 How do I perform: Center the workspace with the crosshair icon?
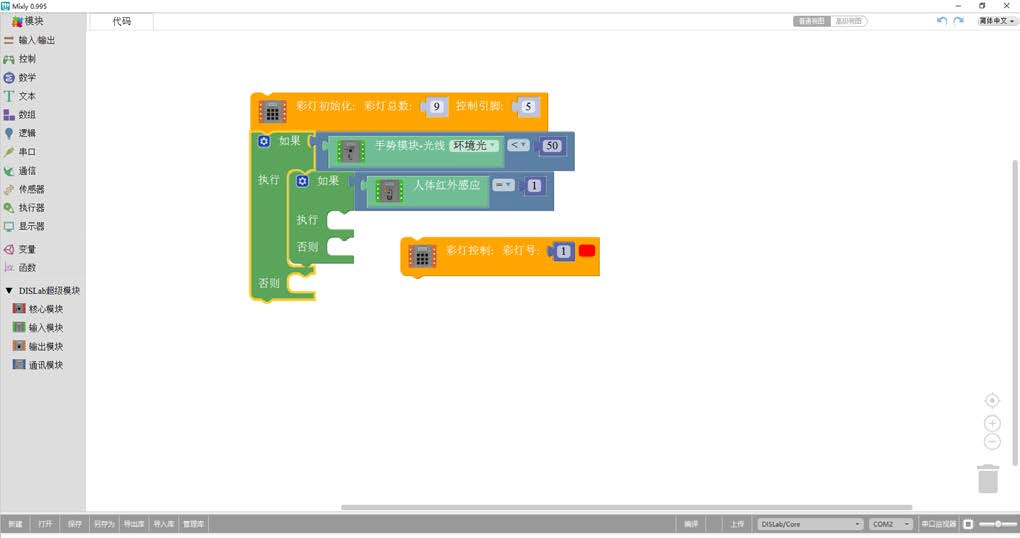pyautogui.click(x=992, y=401)
